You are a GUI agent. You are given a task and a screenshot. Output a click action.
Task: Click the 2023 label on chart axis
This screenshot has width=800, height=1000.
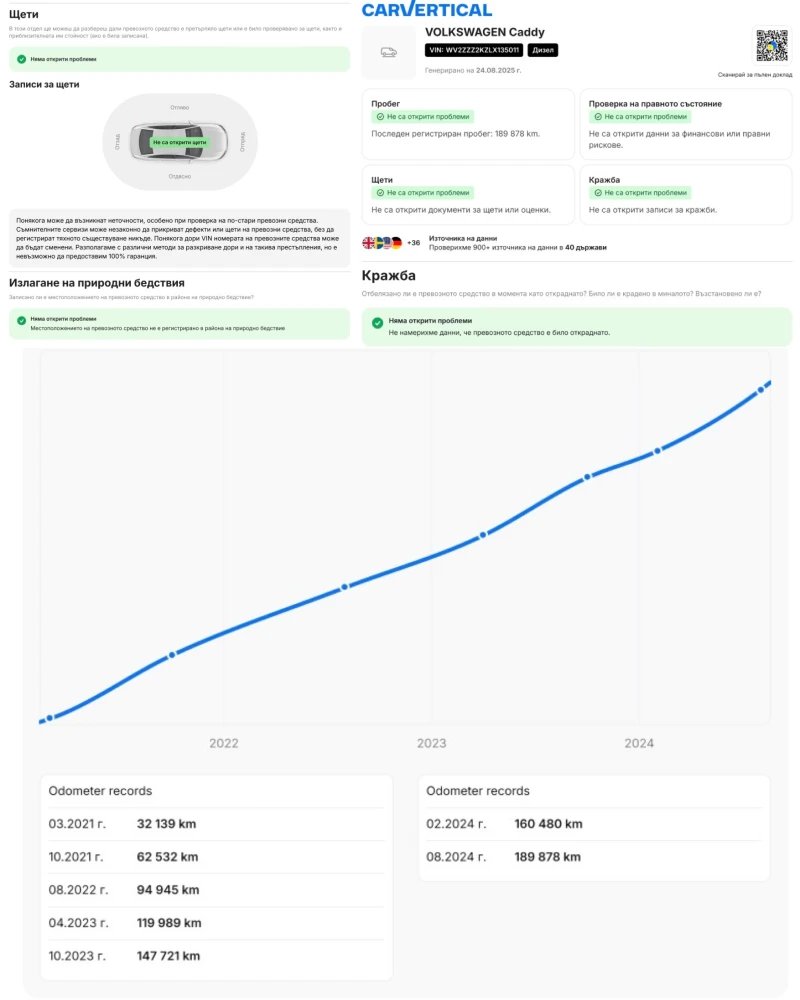click(431, 743)
